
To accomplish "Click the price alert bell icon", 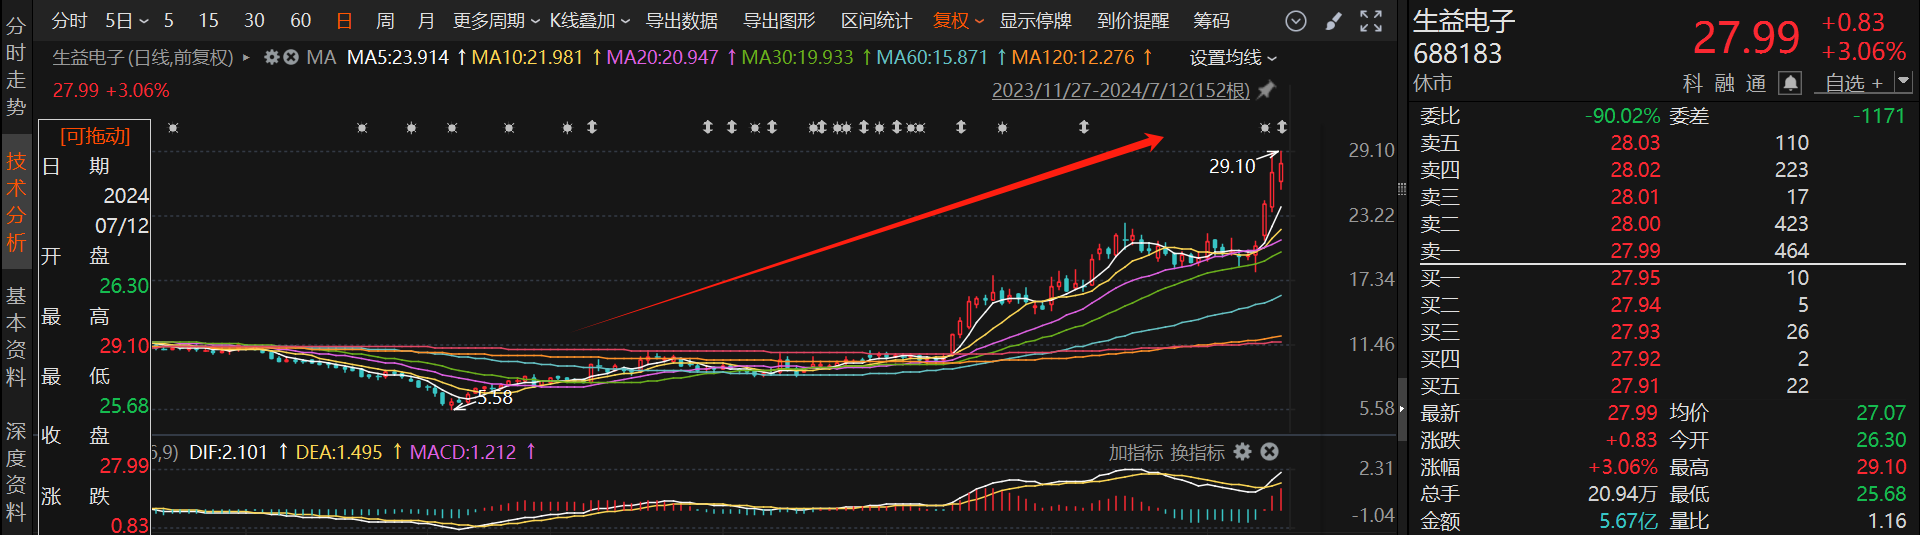I will point(1790,83).
